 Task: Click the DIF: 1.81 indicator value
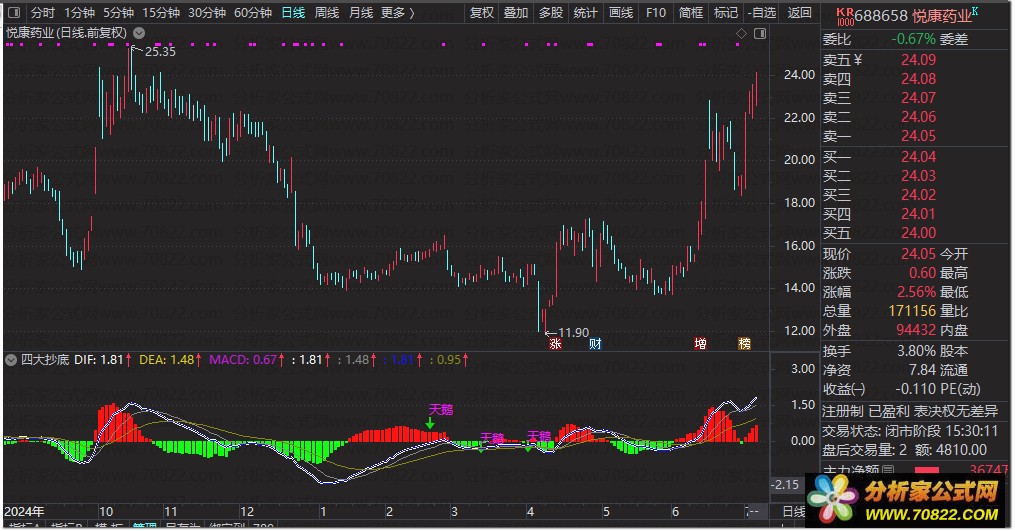(x=99, y=359)
